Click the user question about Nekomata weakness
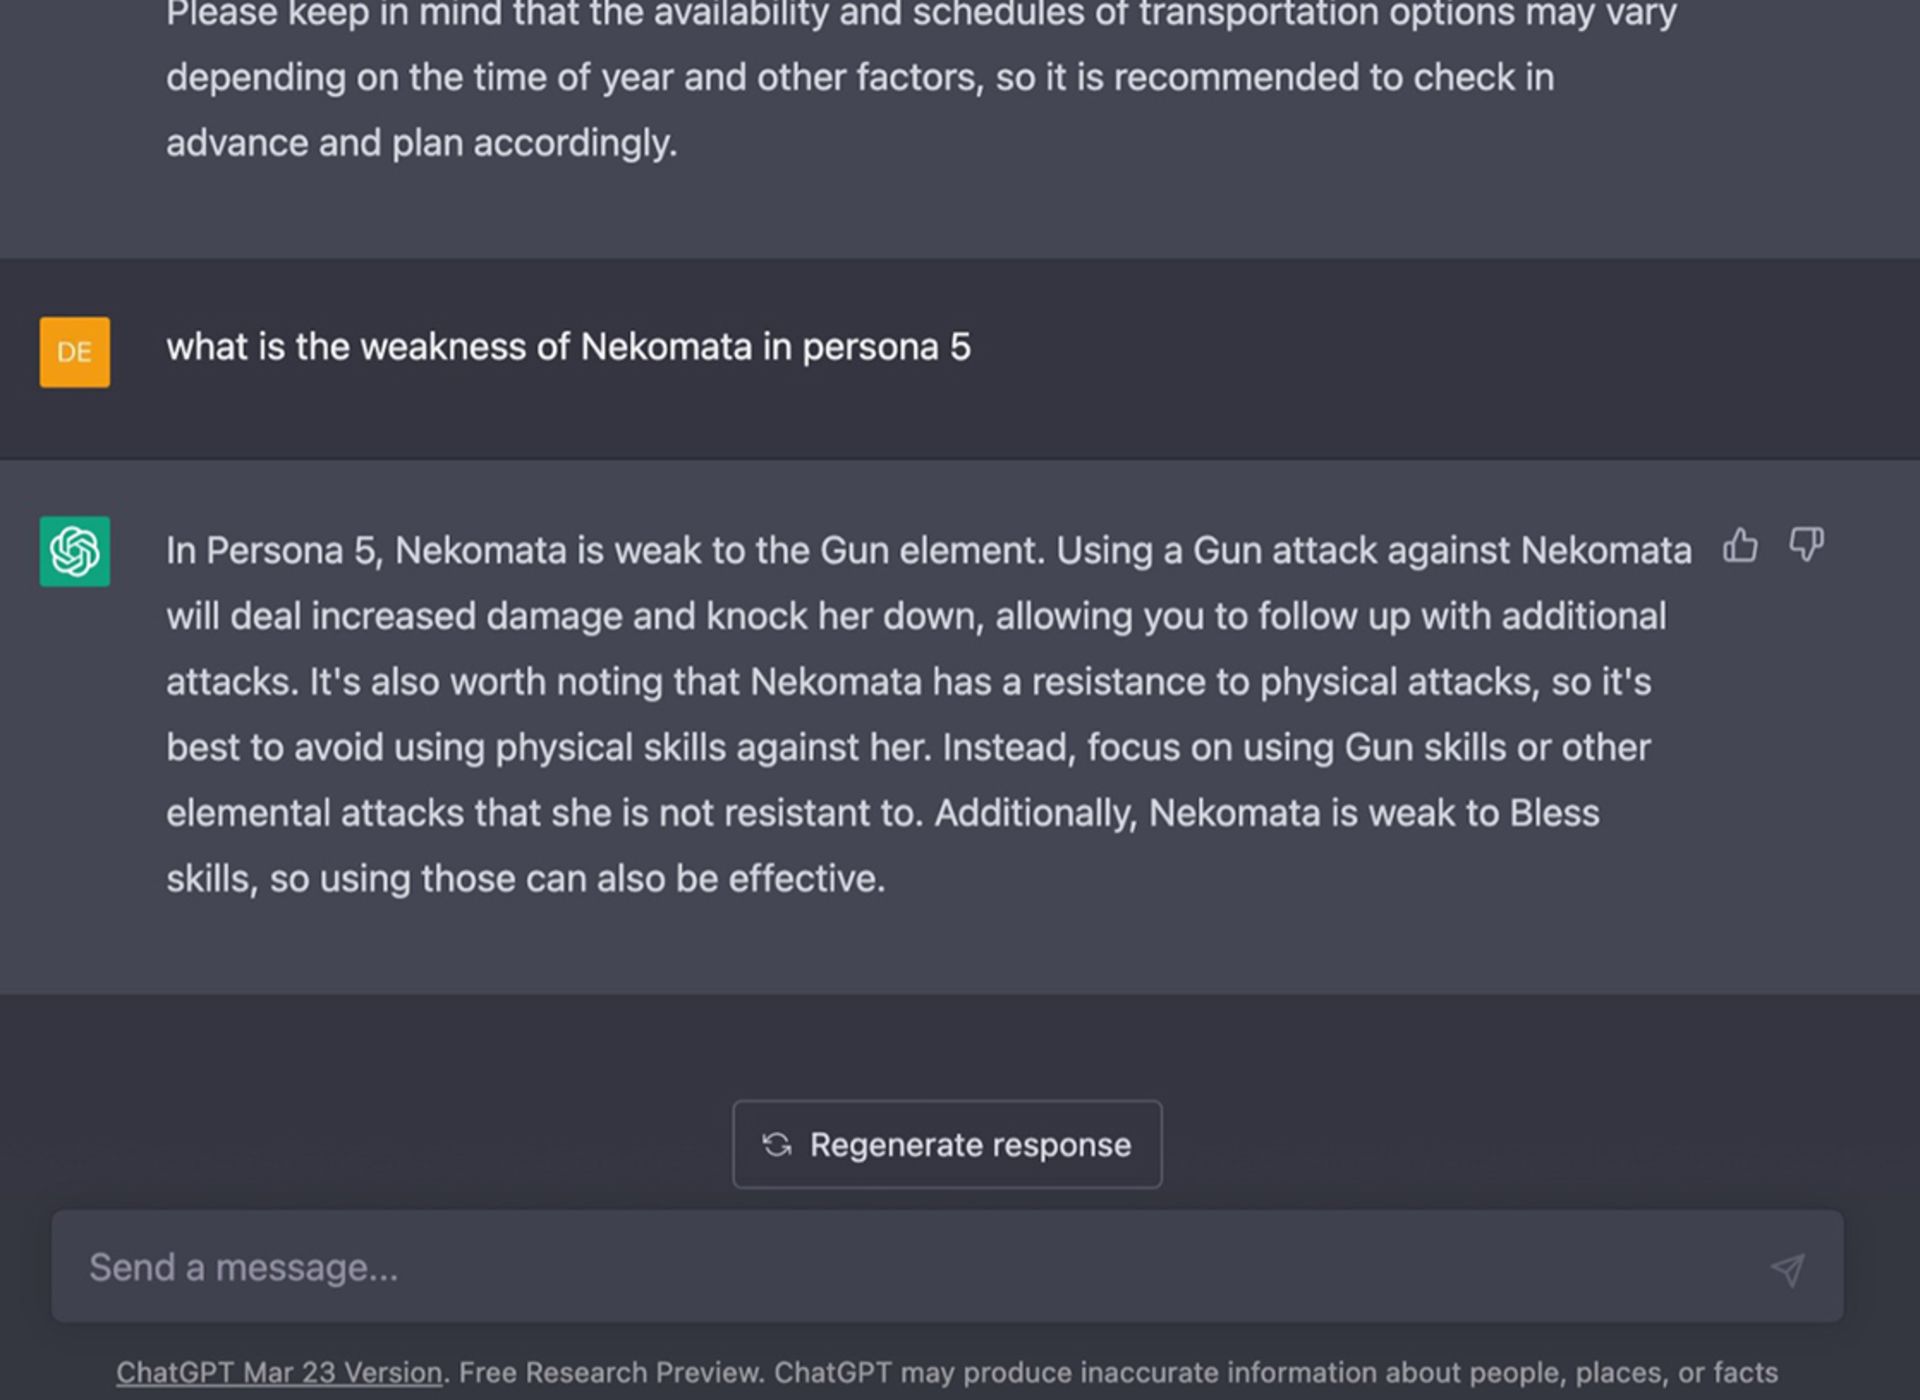Viewport: 1920px width, 1400px height. pos(568,347)
